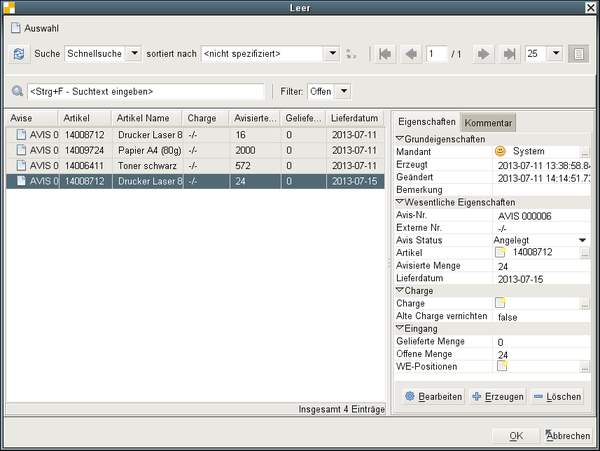Click the WE-Positionen note icon
The image size is (600, 451).
coord(502,366)
